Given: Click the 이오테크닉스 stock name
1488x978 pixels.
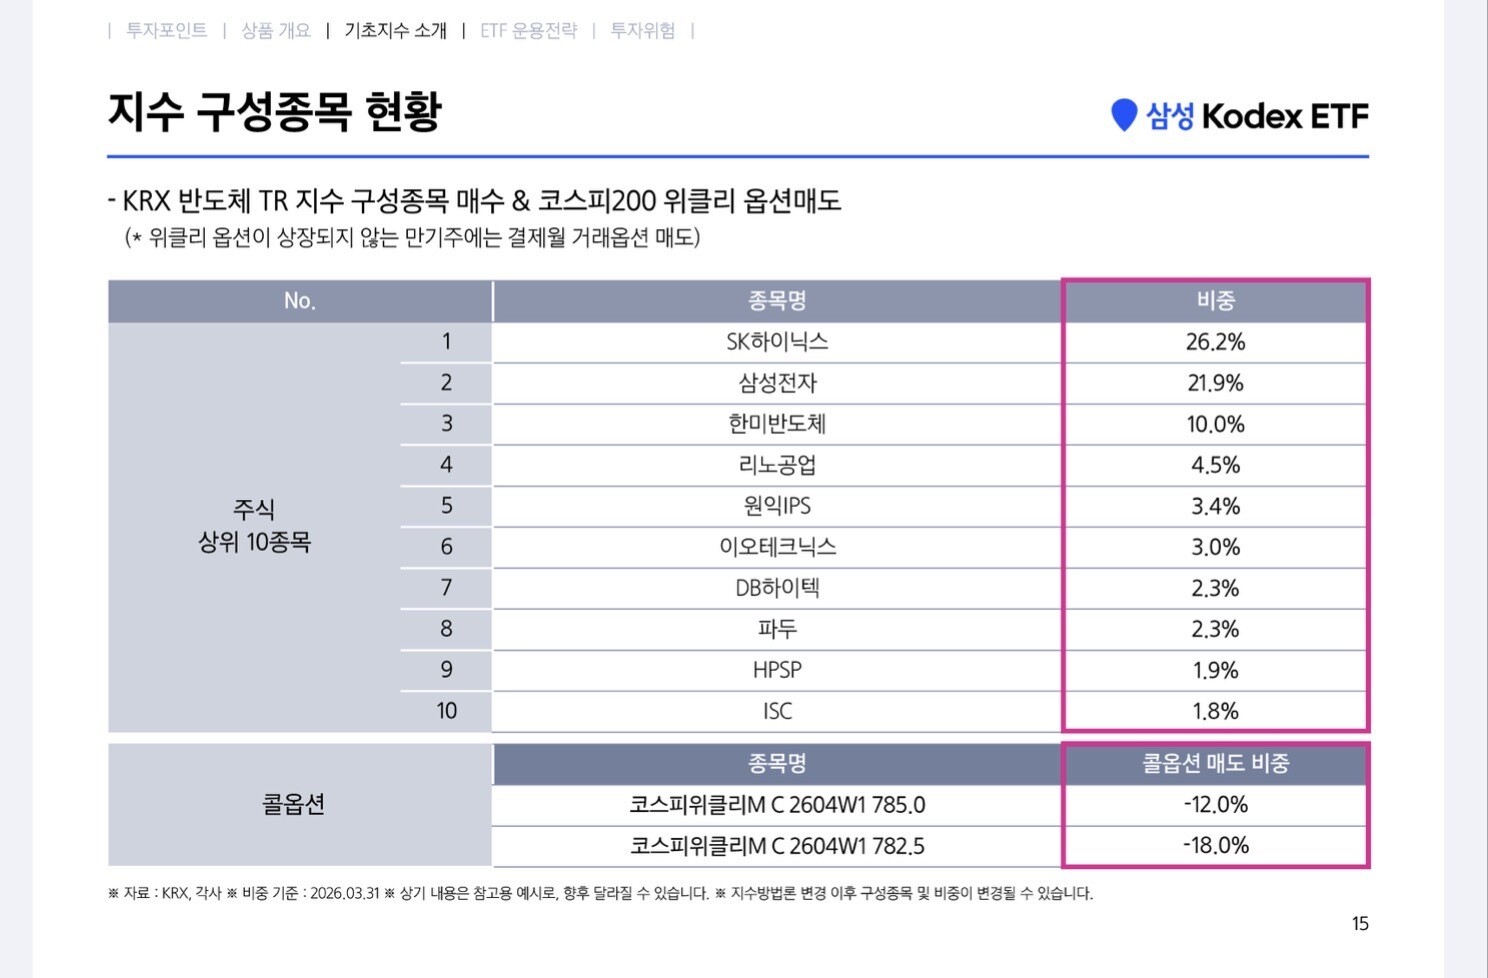Looking at the screenshot, I should point(777,547).
